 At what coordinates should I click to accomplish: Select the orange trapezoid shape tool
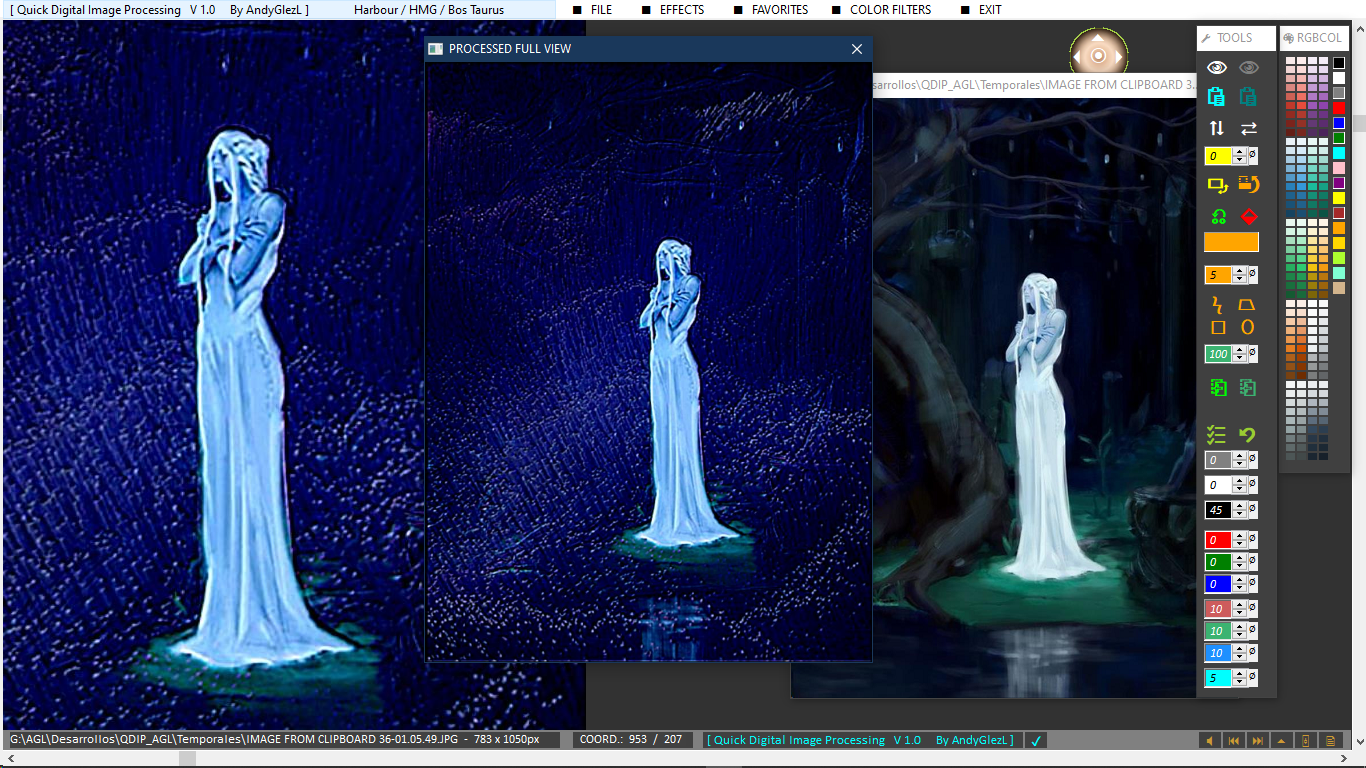1248,304
